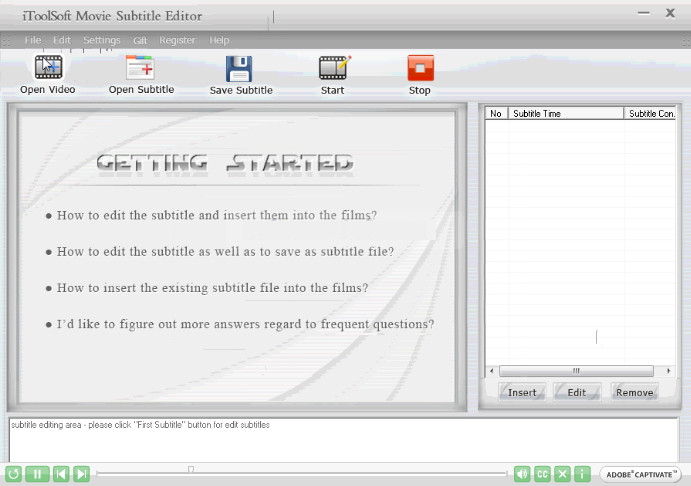Click the Getting Started heading

(x=225, y=164)
